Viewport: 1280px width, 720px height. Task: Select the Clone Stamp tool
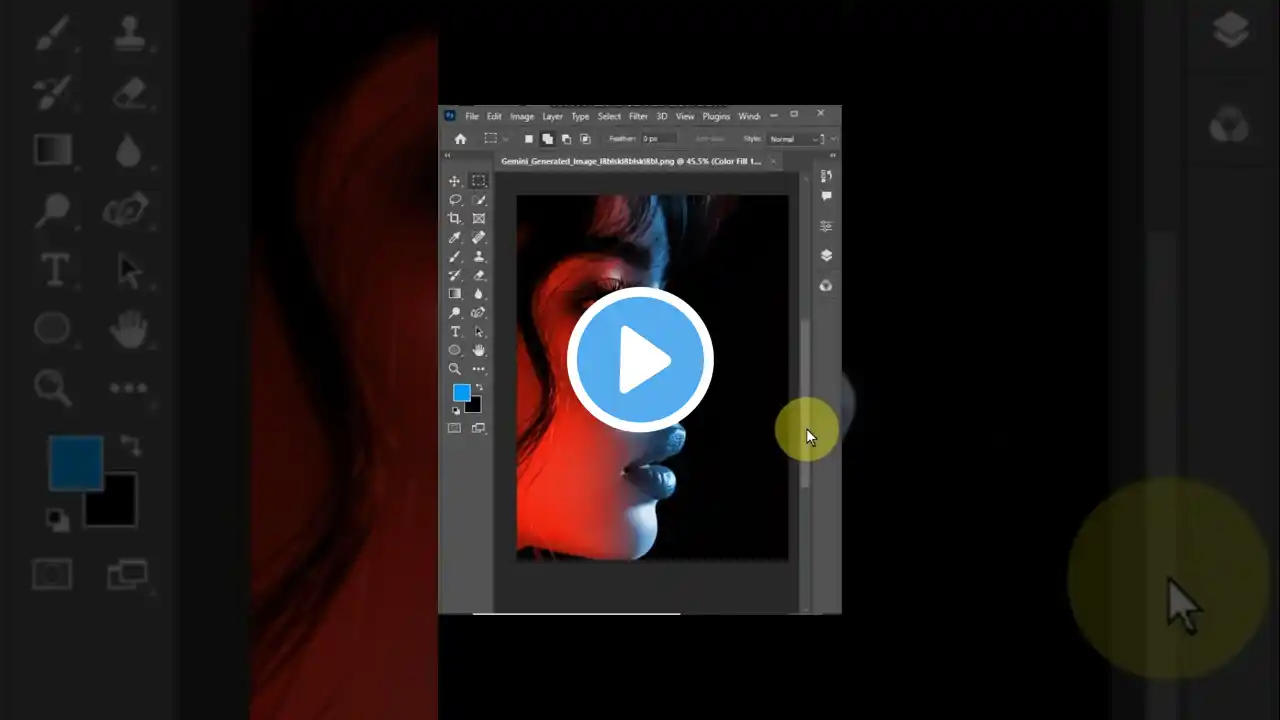coord(479,256)
